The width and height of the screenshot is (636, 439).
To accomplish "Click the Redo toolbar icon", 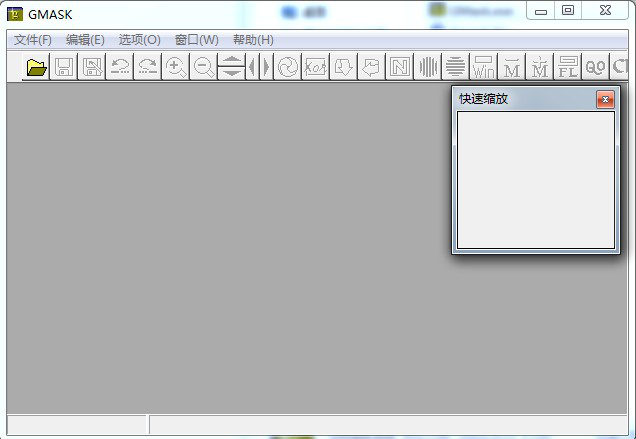I will click(x=148, y=67).
